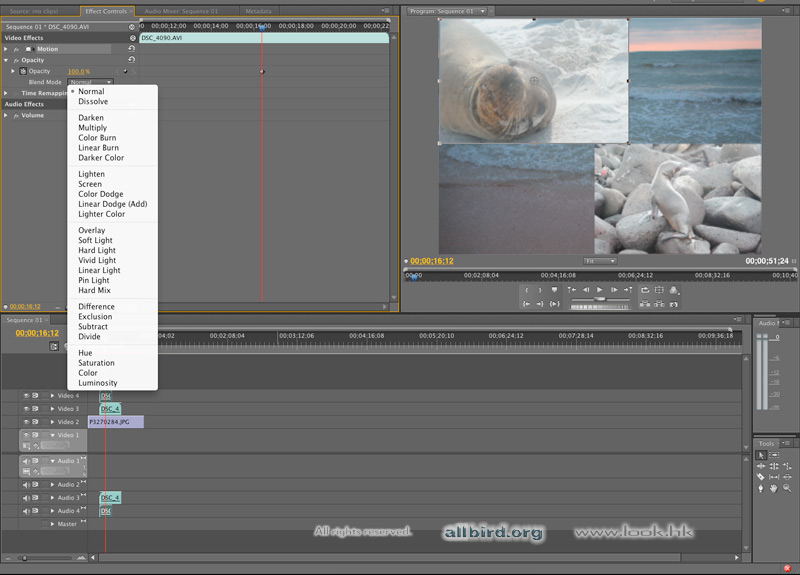800x575 pixels.
Task: Switch to the Metadata tab
Action: (258, 11)
